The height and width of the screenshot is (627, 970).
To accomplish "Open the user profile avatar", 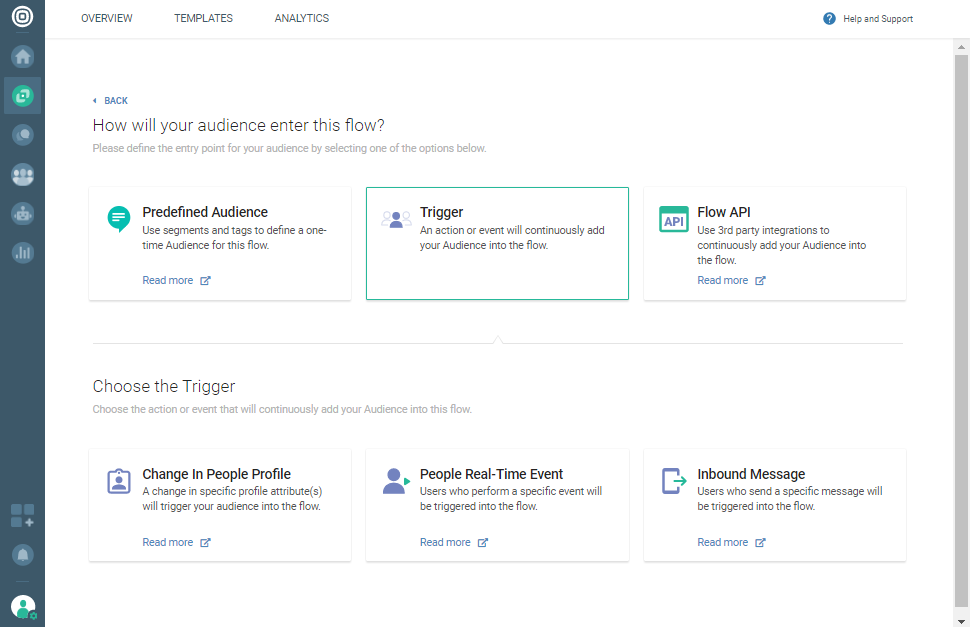I will click(x=22, y=606).
